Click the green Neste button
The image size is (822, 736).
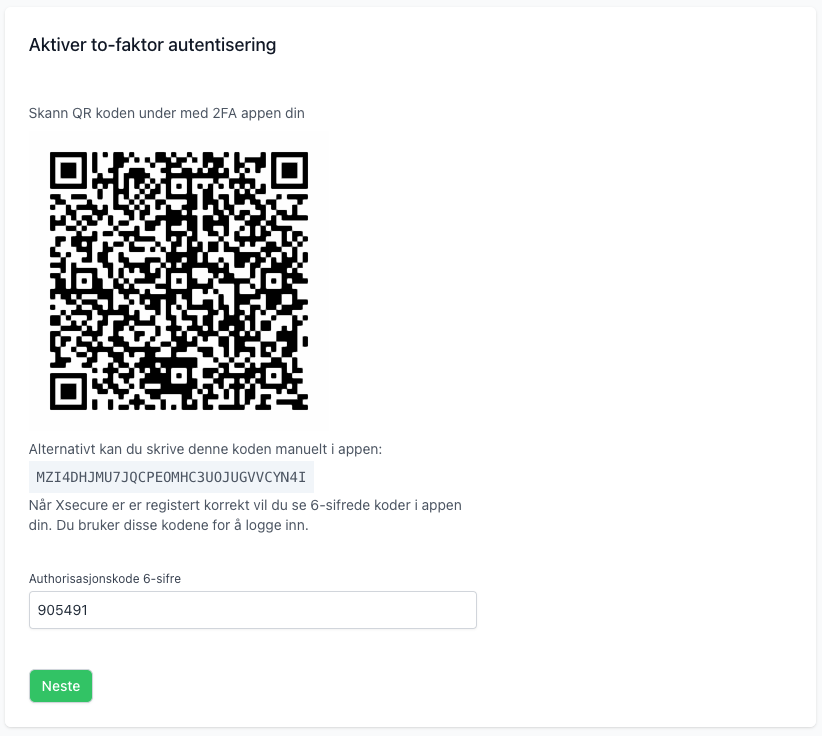pos(61,686)
